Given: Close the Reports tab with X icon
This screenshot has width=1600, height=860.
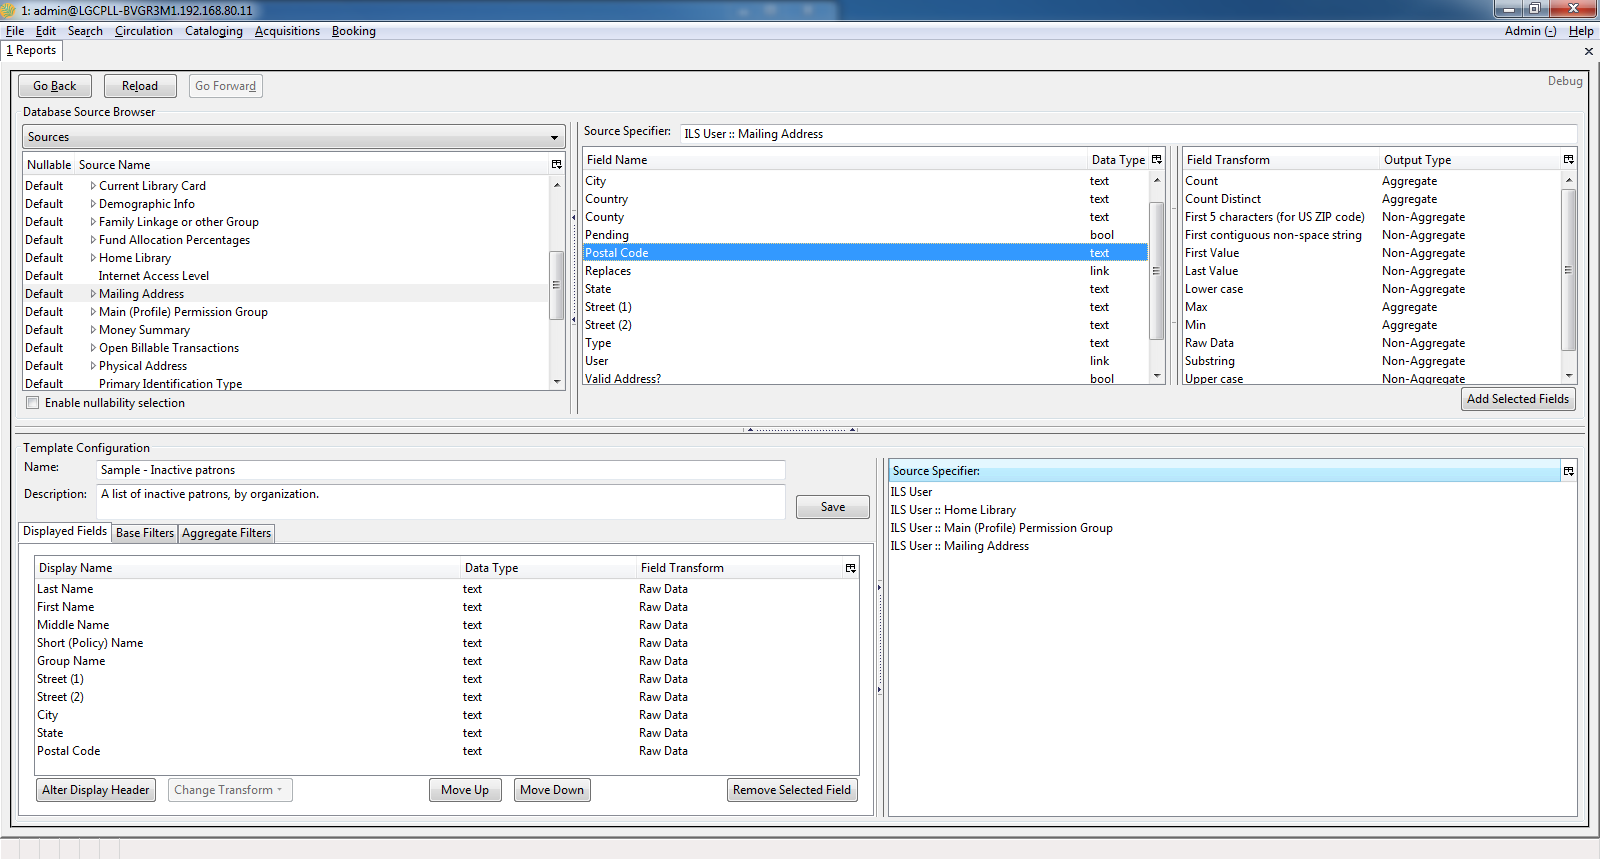Looking at the screenshot, I should pos(1588,51).
